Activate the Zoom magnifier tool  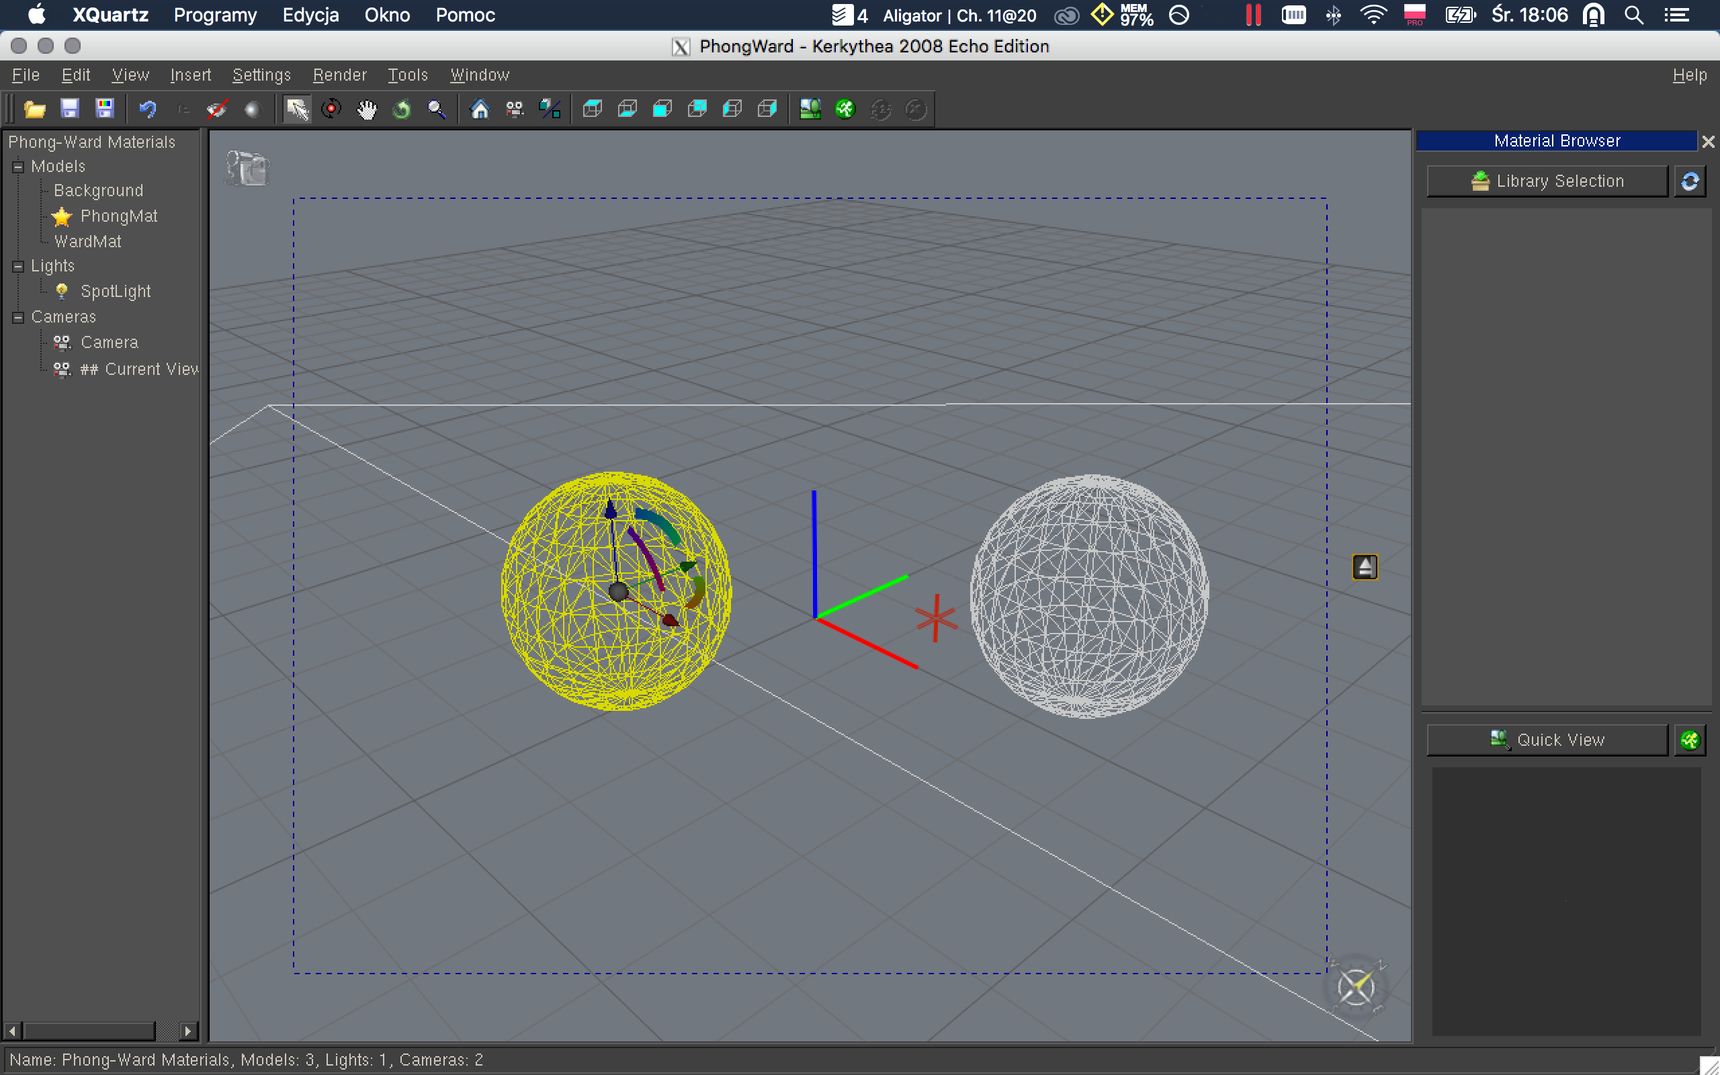tap(437, 109)
